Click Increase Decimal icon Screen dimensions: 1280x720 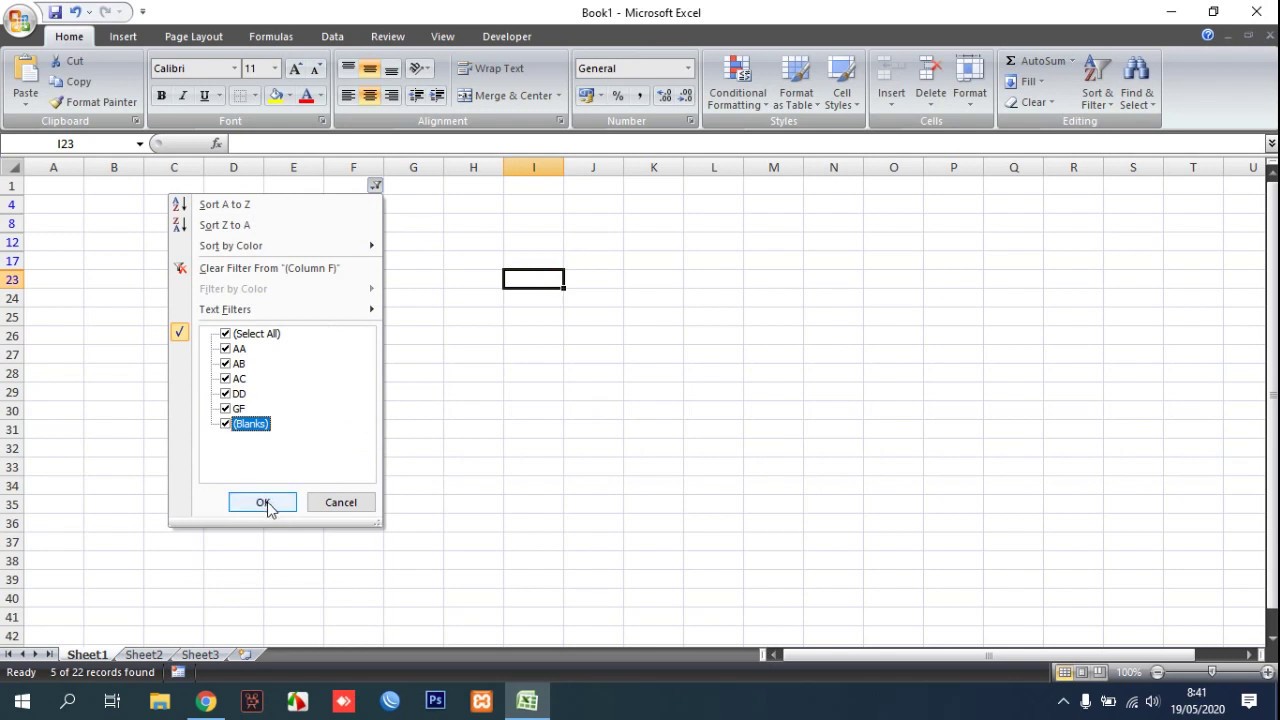(664, 96)
